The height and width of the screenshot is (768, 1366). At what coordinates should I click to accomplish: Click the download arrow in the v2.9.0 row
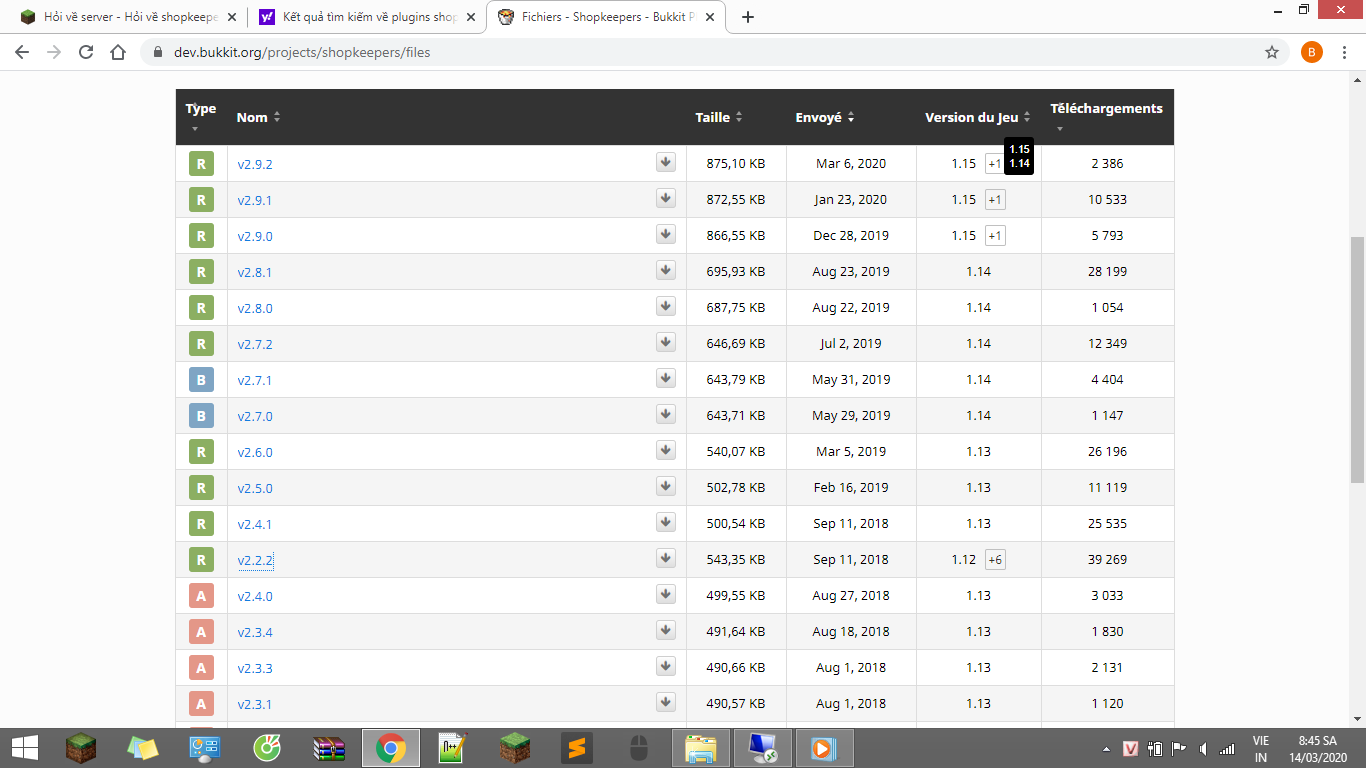pos(666,235)
